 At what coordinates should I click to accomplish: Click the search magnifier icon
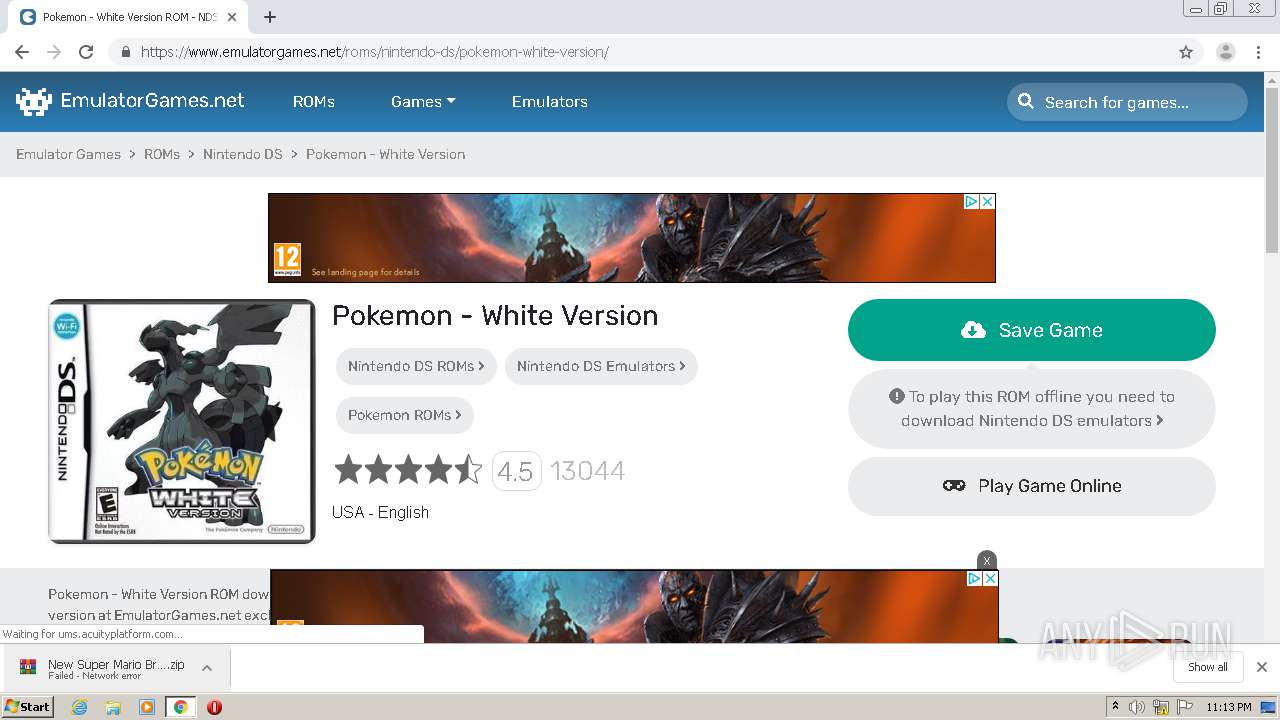1026,101
